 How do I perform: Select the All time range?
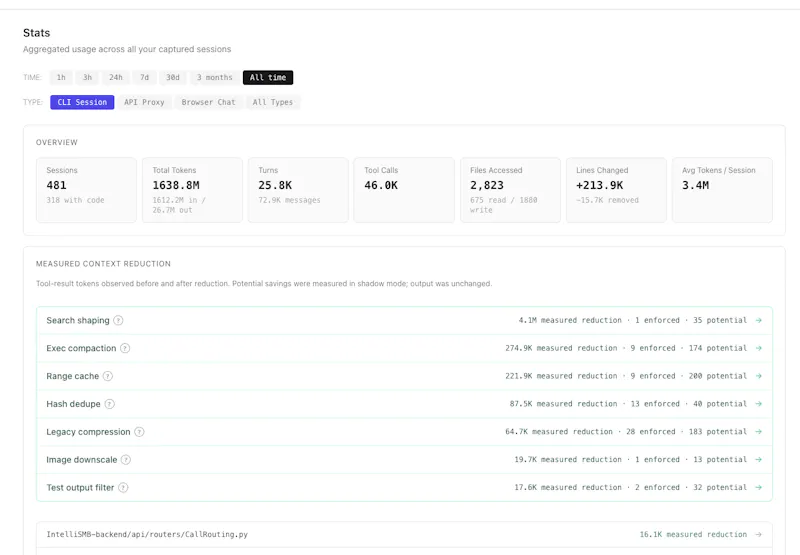pos(268,78)
